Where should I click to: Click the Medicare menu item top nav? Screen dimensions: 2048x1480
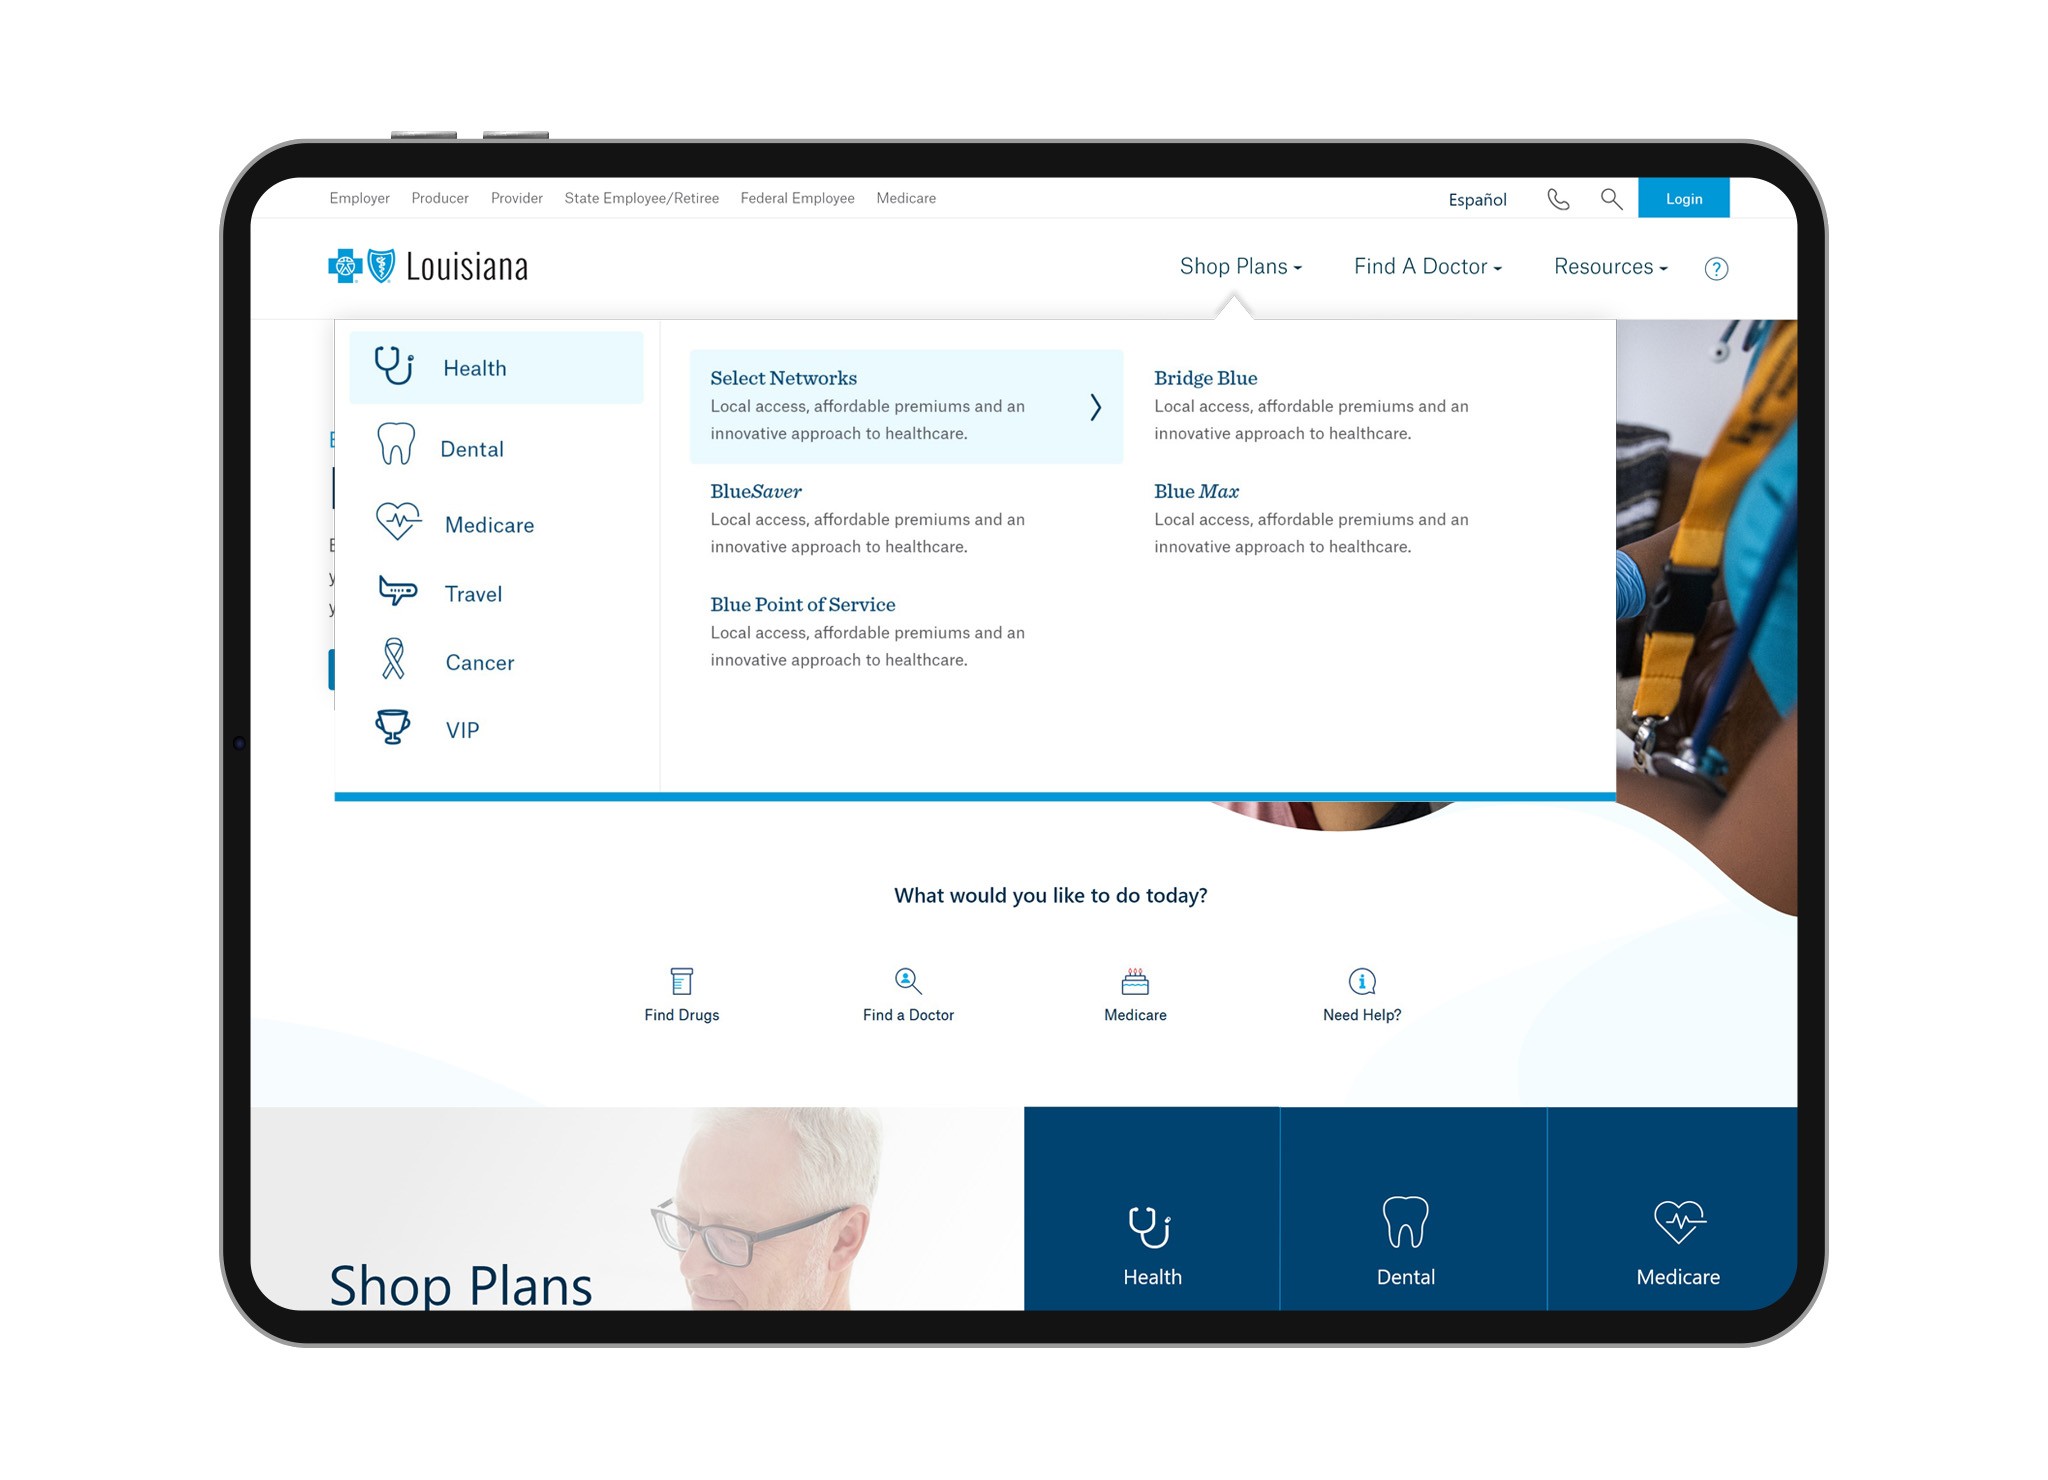point(903,197)
